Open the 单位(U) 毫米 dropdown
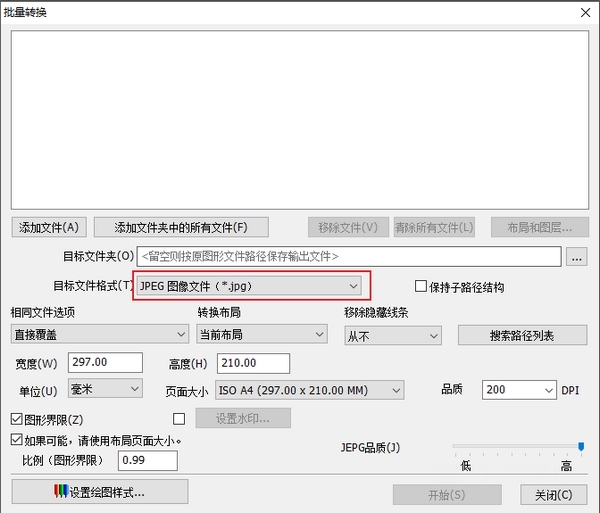 (105, 389)
